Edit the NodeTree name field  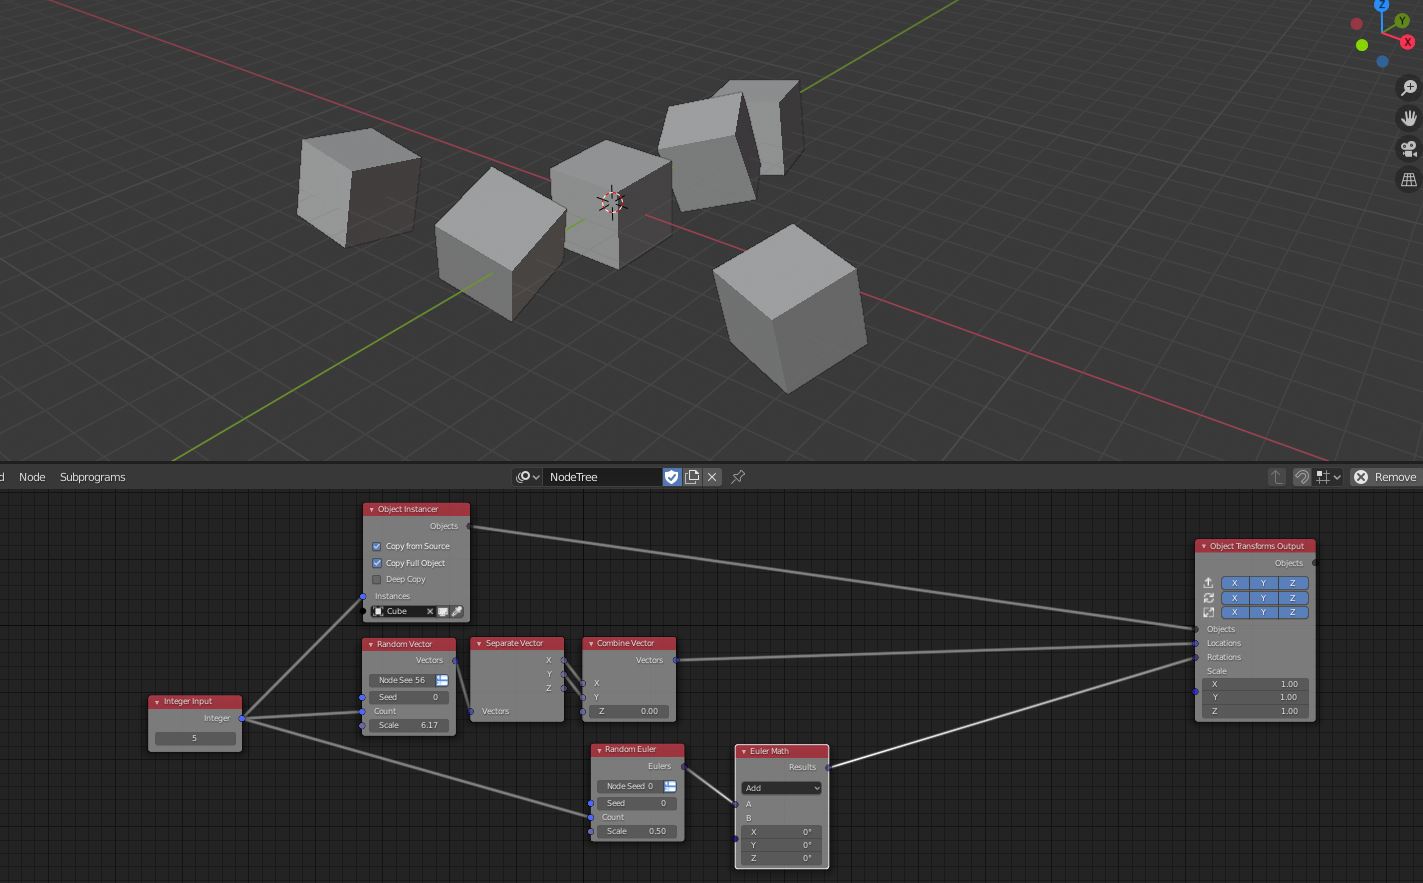click(x=603, y=477)
